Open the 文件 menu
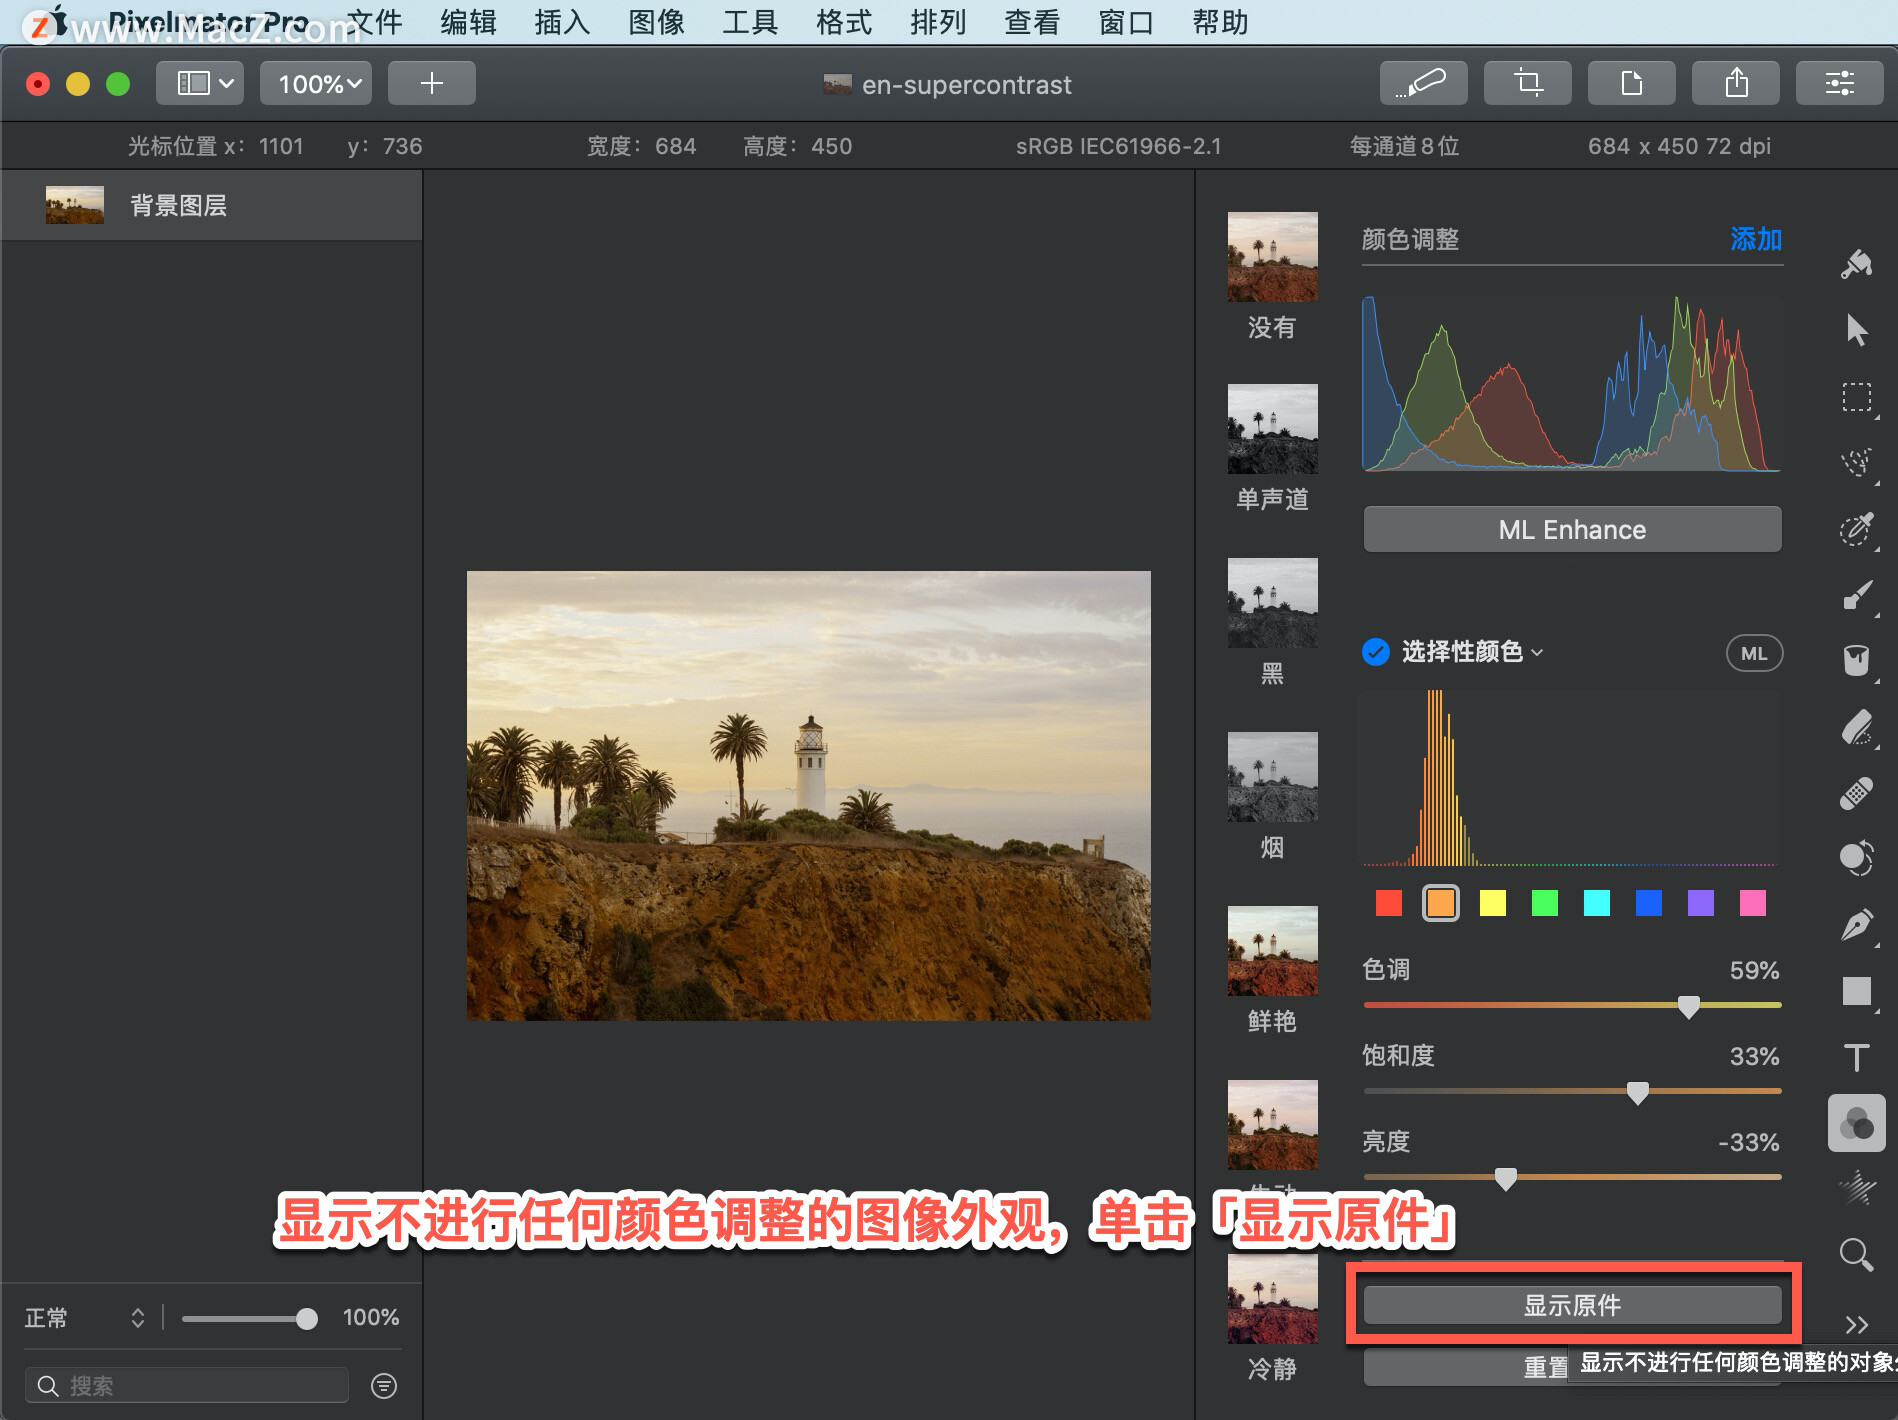 pos(374,22)
